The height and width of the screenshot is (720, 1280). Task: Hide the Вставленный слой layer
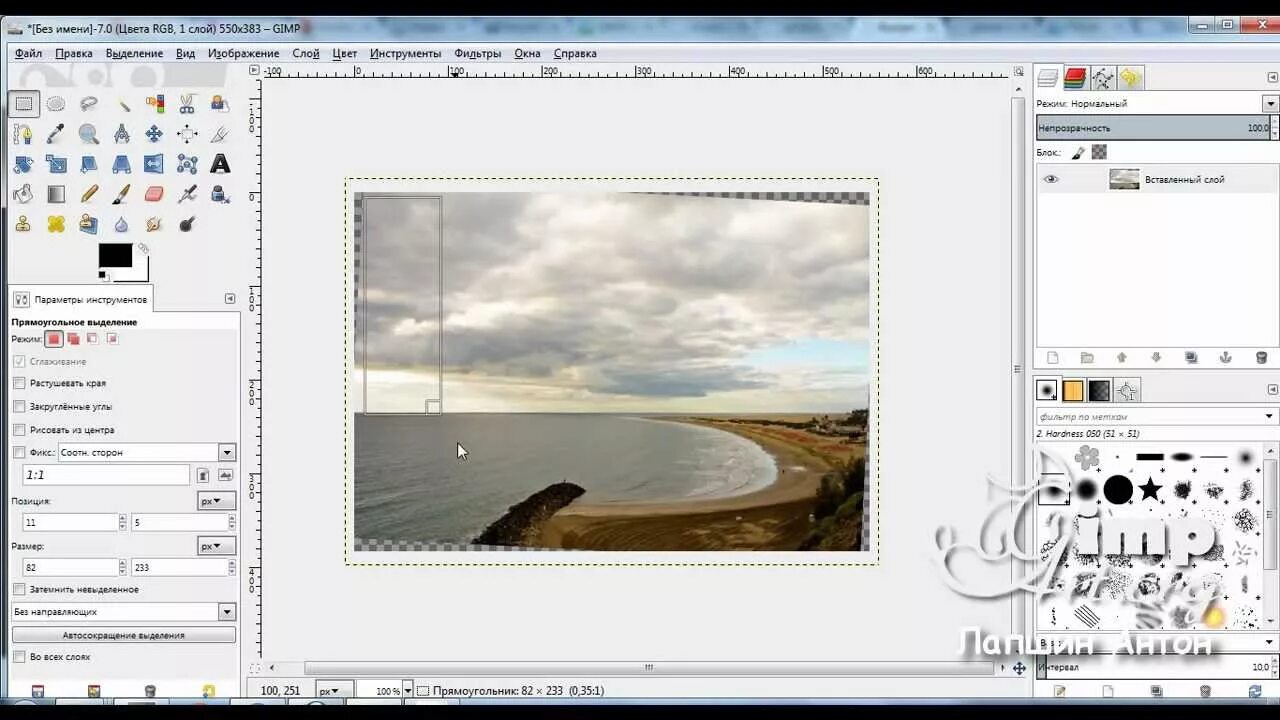1050,180
